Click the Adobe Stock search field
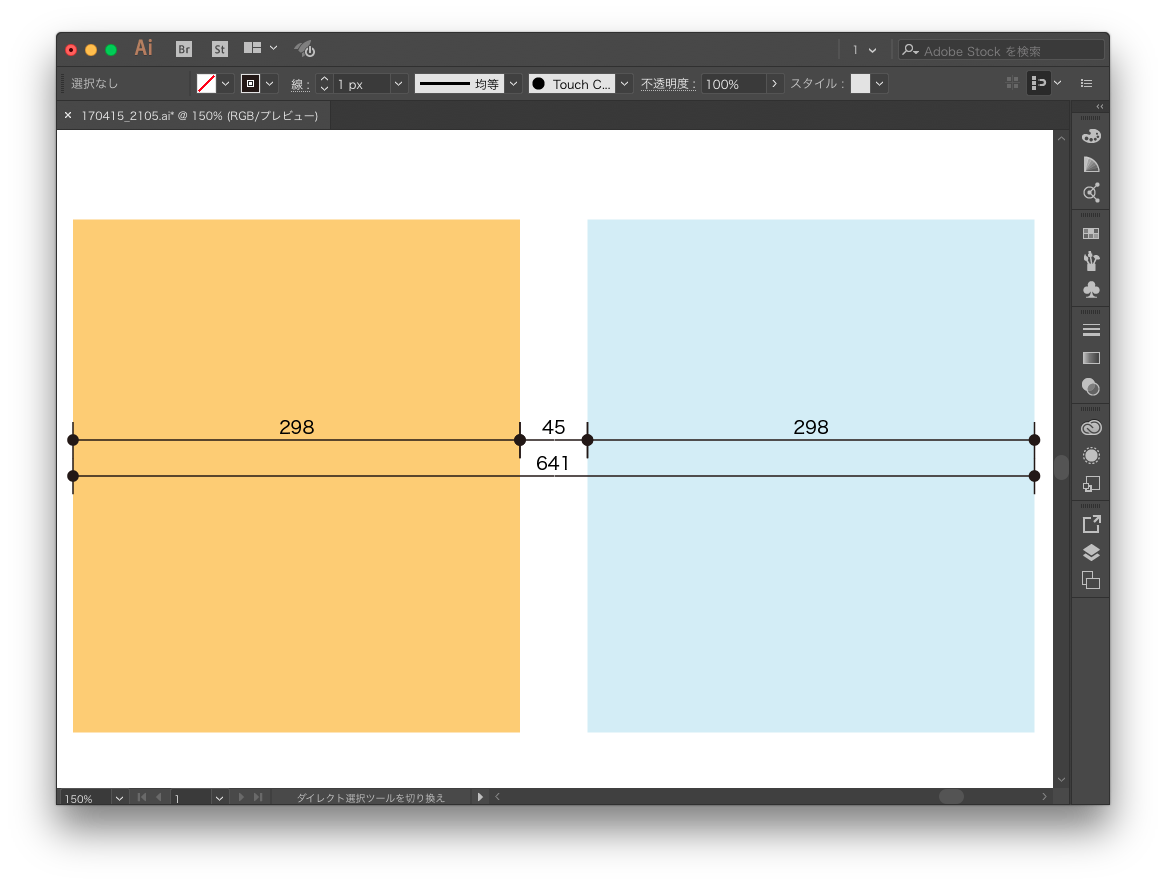This screenshot has height=885, width=1166. pos(1010,50)
